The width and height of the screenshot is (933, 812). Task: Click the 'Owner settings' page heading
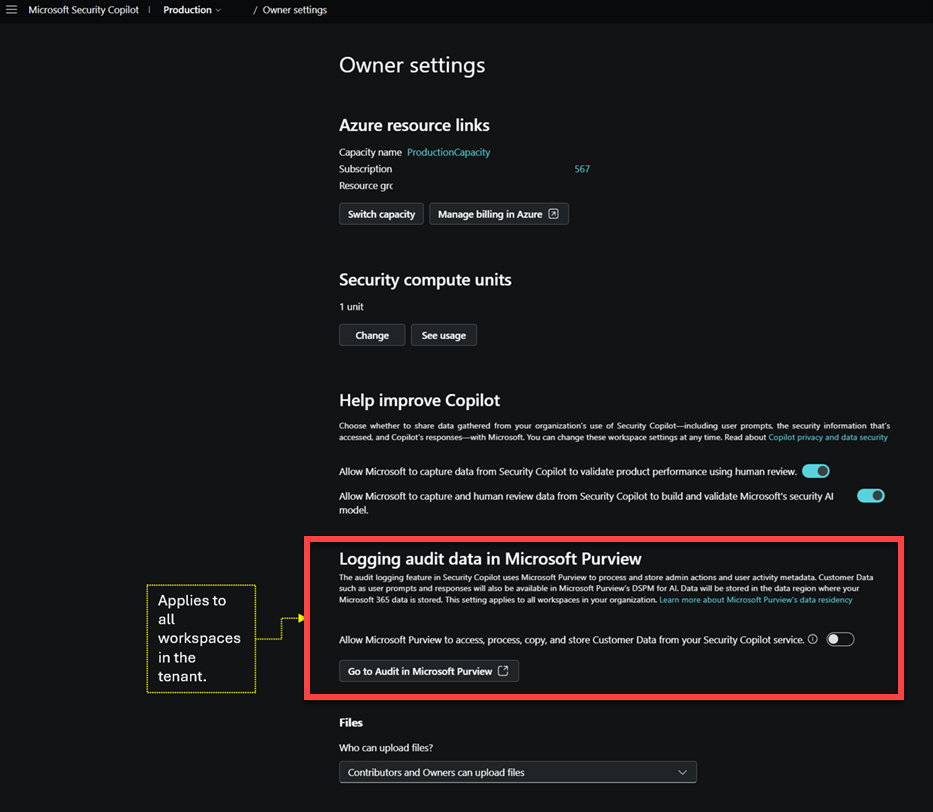click(x=412, y=65)
